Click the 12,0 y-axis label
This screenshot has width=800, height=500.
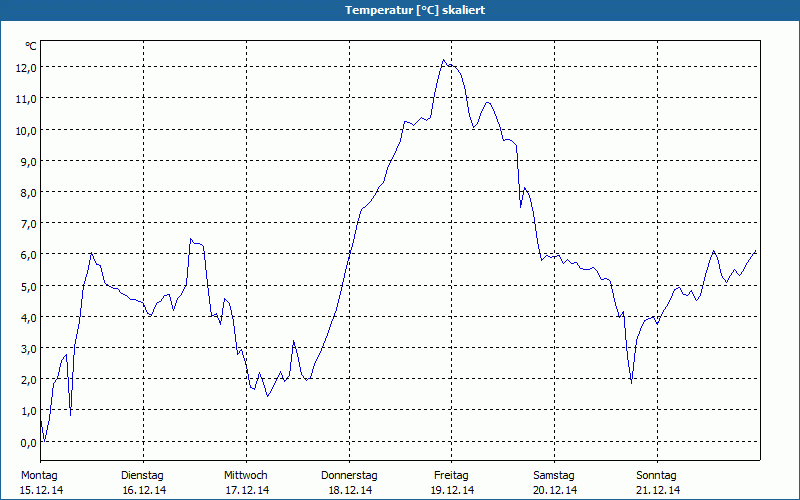click(26, 68)
